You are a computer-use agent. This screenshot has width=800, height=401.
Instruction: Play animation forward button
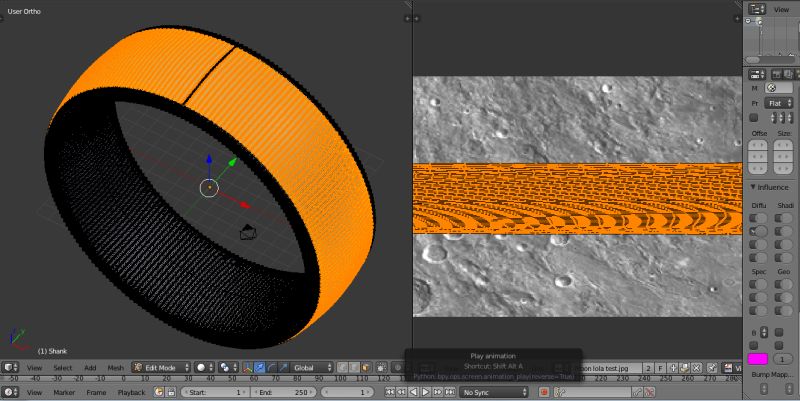[x=425, y=392]
